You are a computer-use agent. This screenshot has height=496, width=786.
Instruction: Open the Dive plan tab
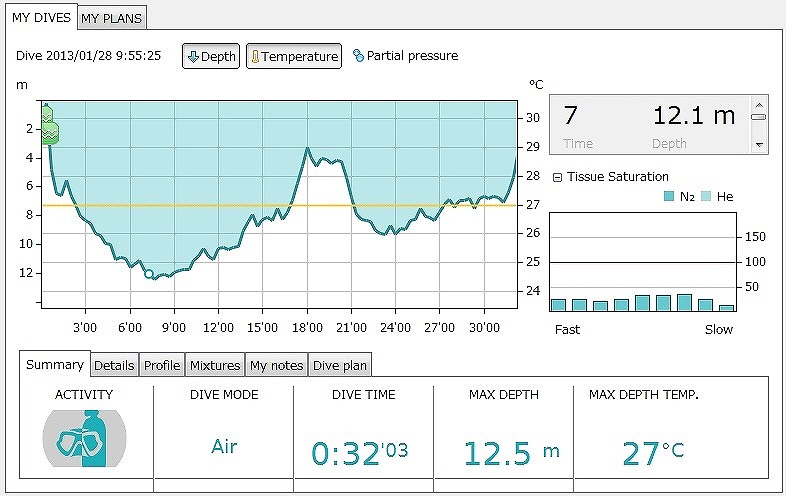[340, 365]
